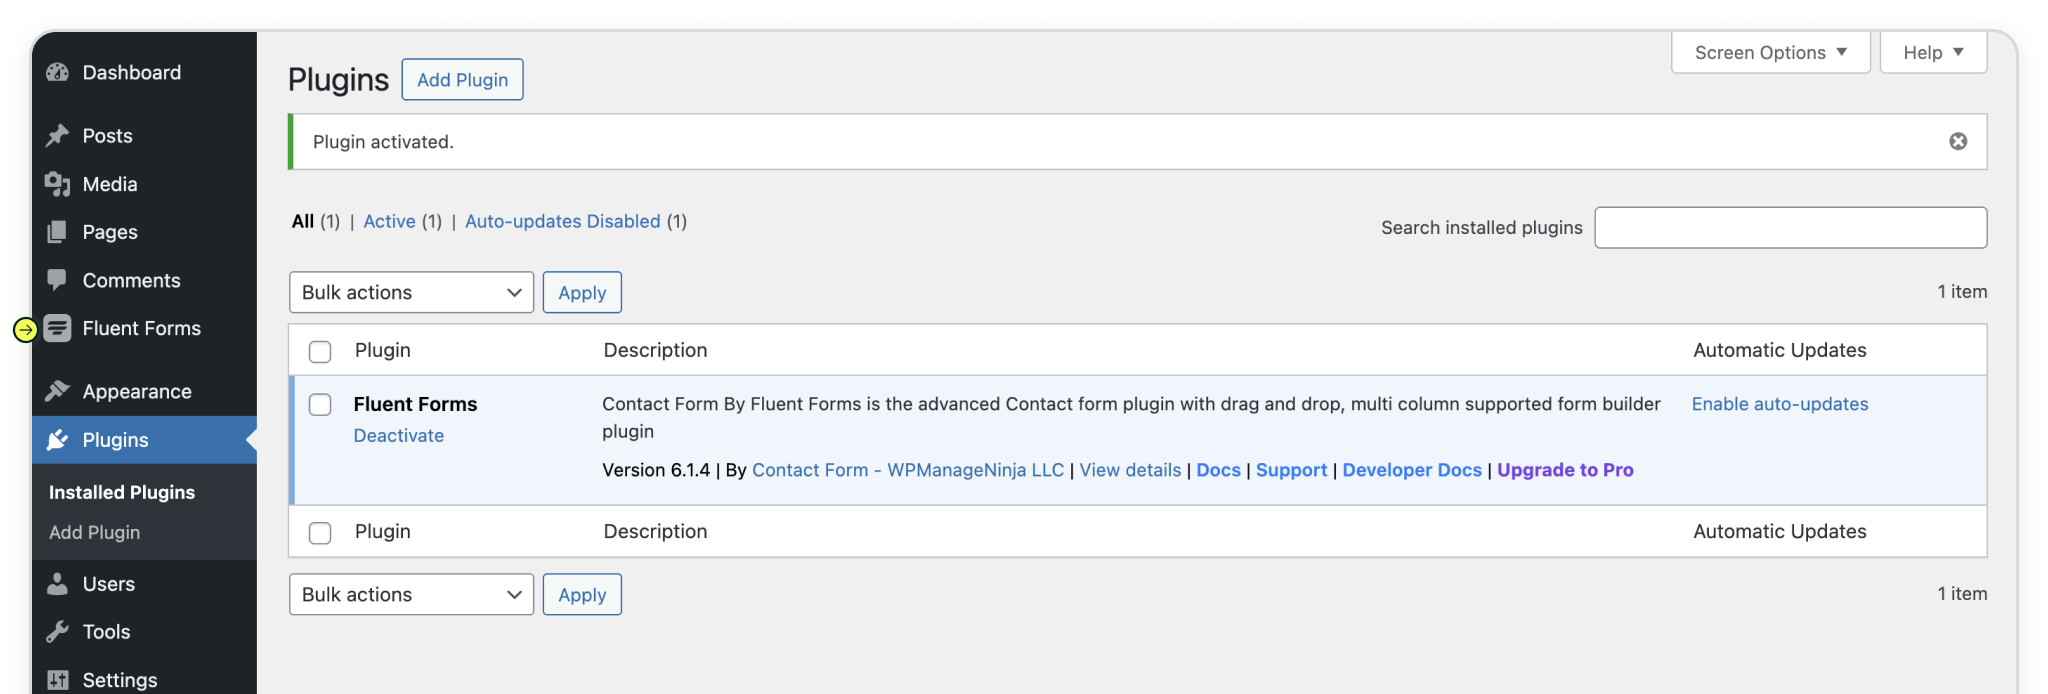The width and height of the screenshot is (2048, 694).
Task: Open the Developer Docs link
Action: [1412, 470]
